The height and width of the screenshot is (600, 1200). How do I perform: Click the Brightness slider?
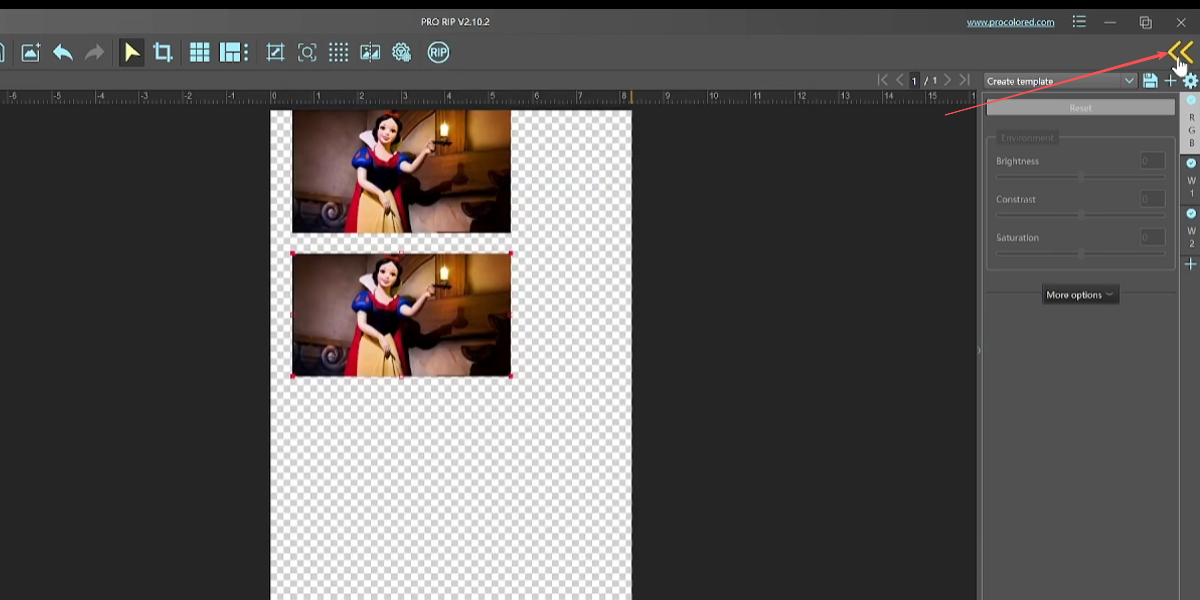tap(1080, 177)
